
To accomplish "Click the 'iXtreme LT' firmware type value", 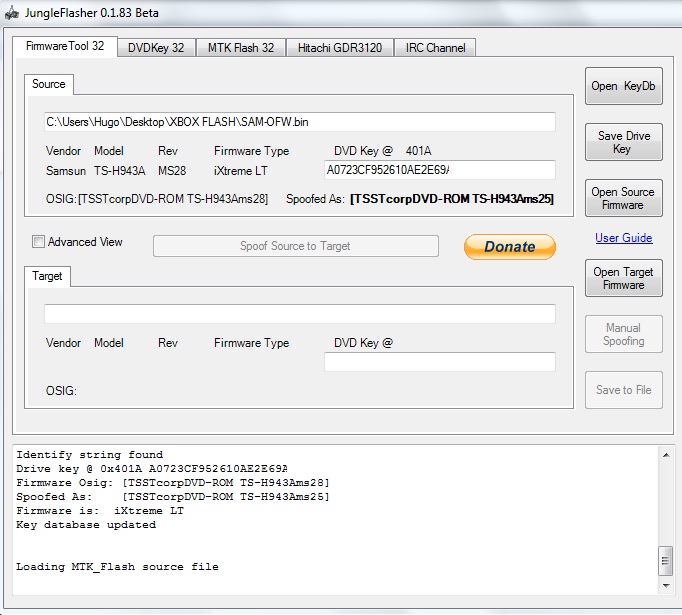I will click(241, 171).
